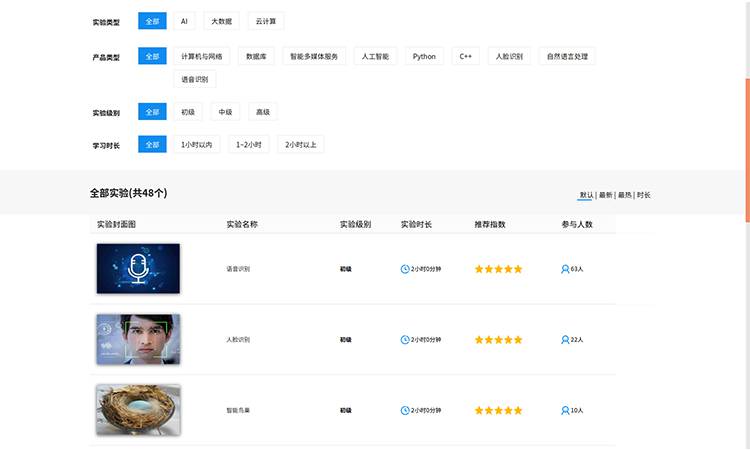The width and height of the screenshot is (750, 450).
Task: Select 全部 in the 实验类型 filter row
Action: [152, 21]
